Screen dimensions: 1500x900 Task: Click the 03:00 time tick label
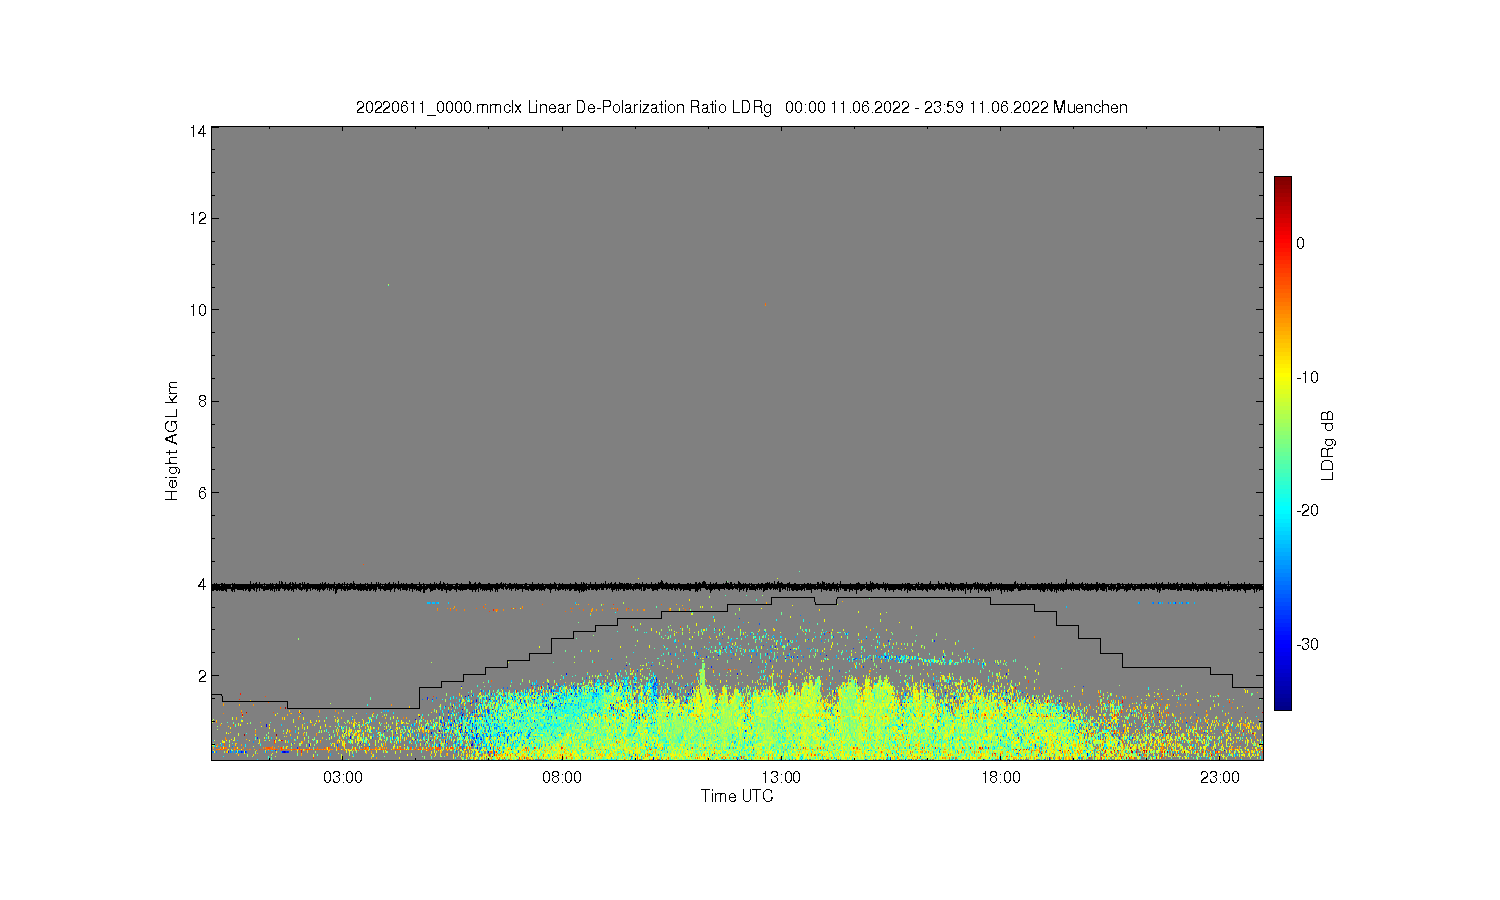click(x=343, y=778)
